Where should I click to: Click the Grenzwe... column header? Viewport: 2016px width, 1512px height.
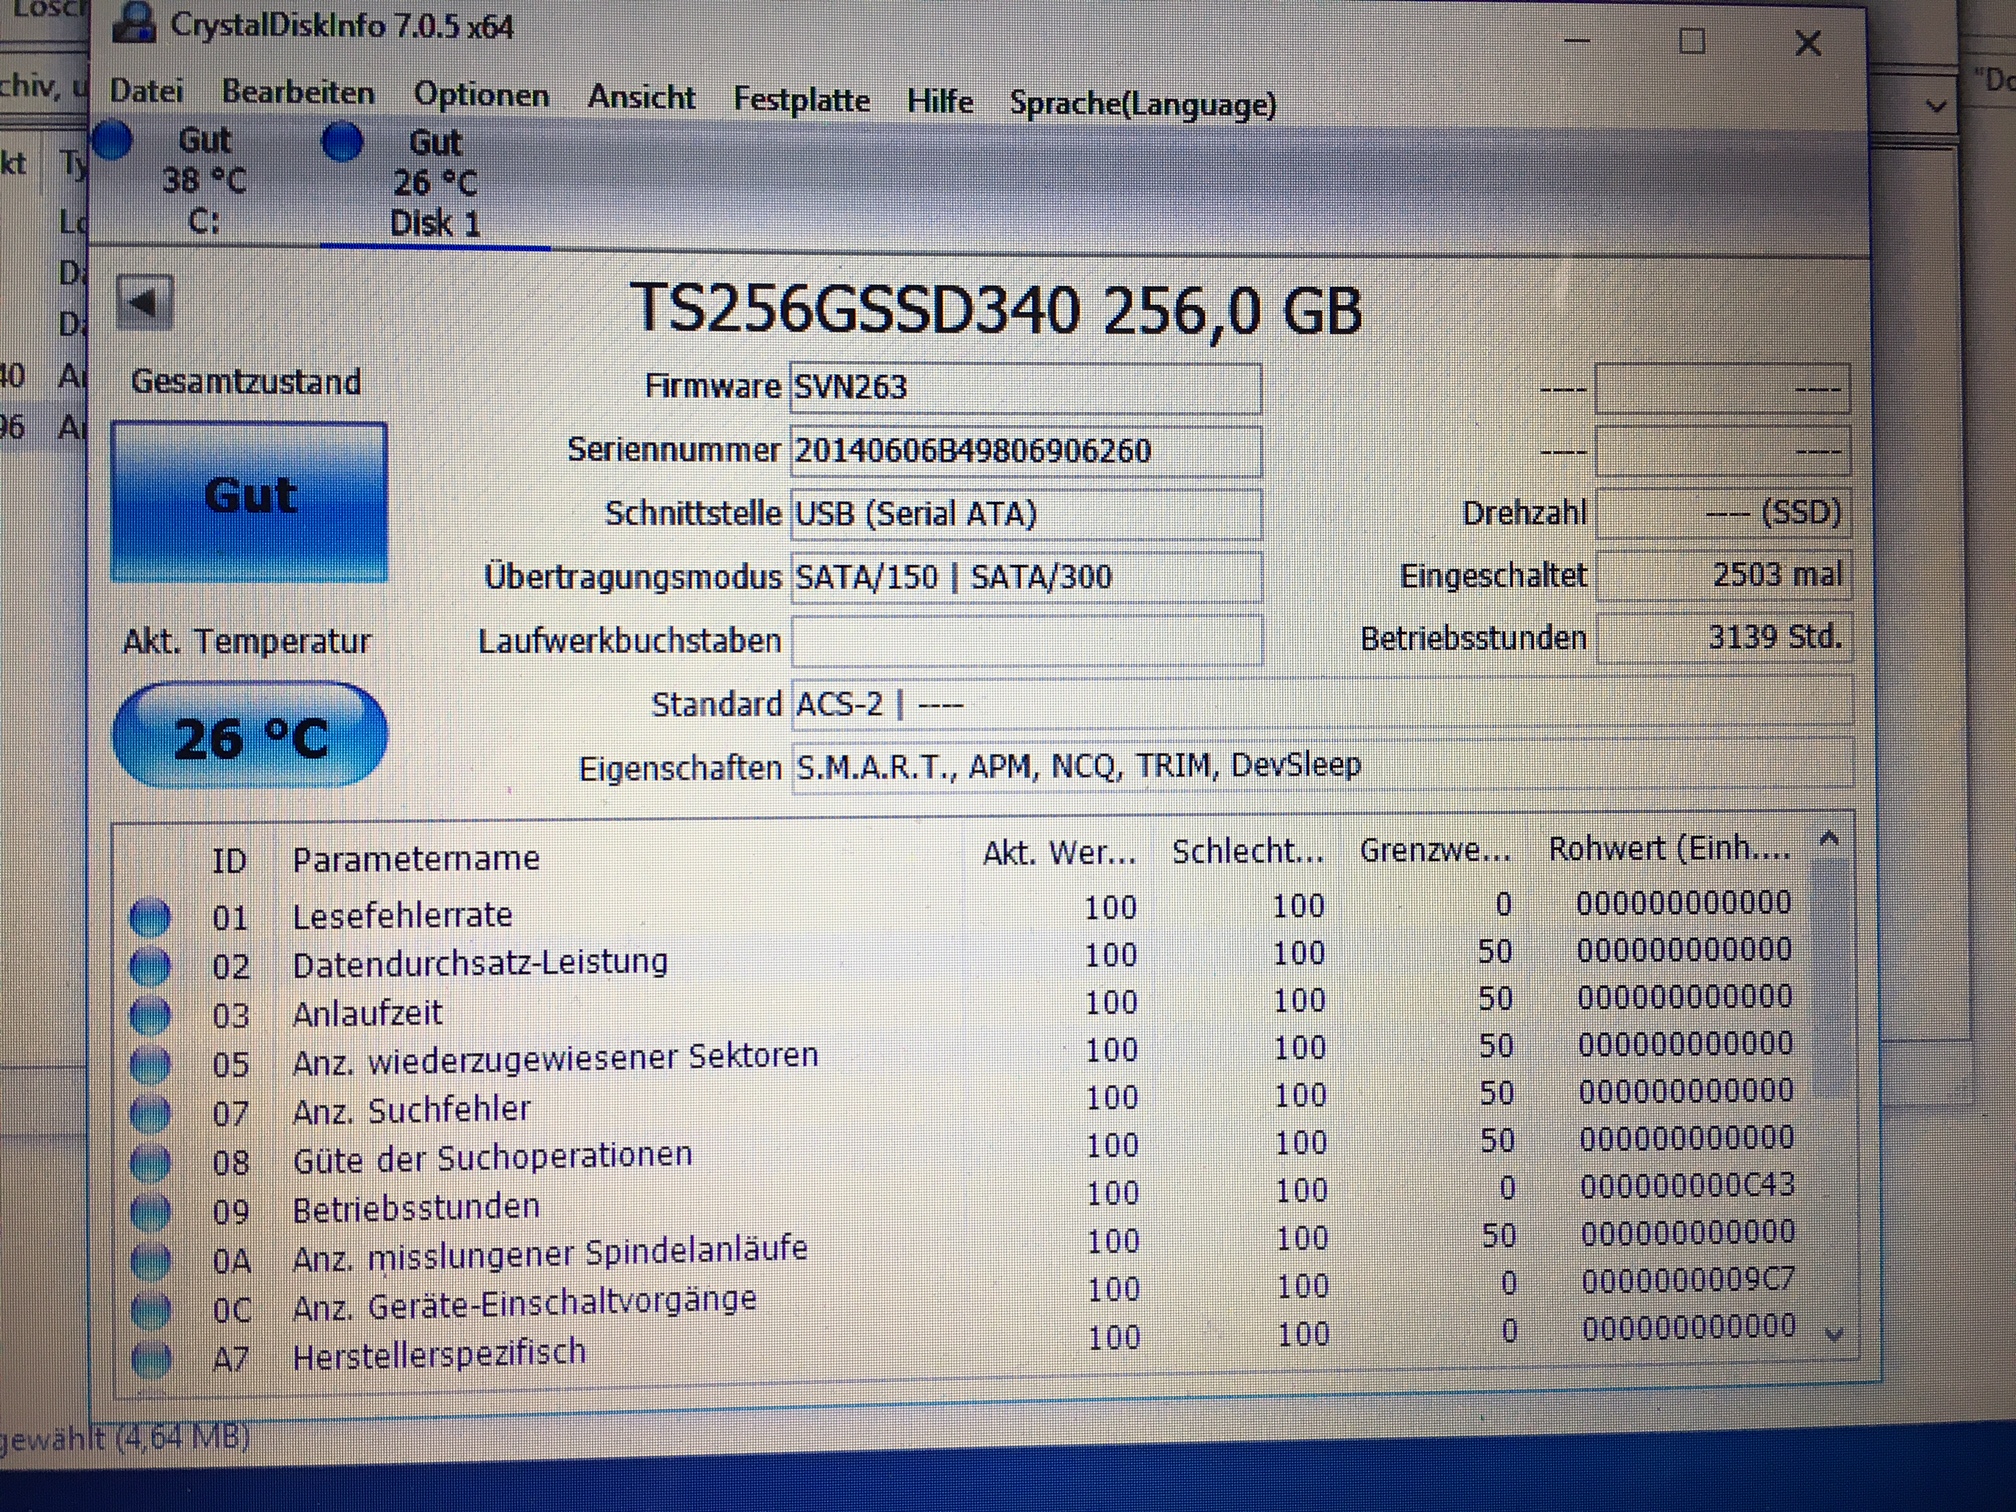click(1435, 850)
